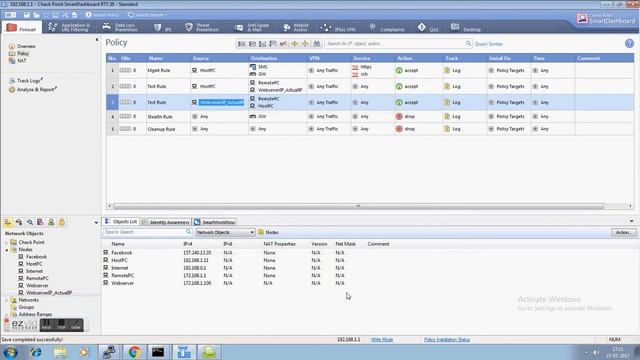This screenshot has height=360, width=640.
Task: Open the objects tree pane dropdown arrow
Action: click(x=96, y=223)
